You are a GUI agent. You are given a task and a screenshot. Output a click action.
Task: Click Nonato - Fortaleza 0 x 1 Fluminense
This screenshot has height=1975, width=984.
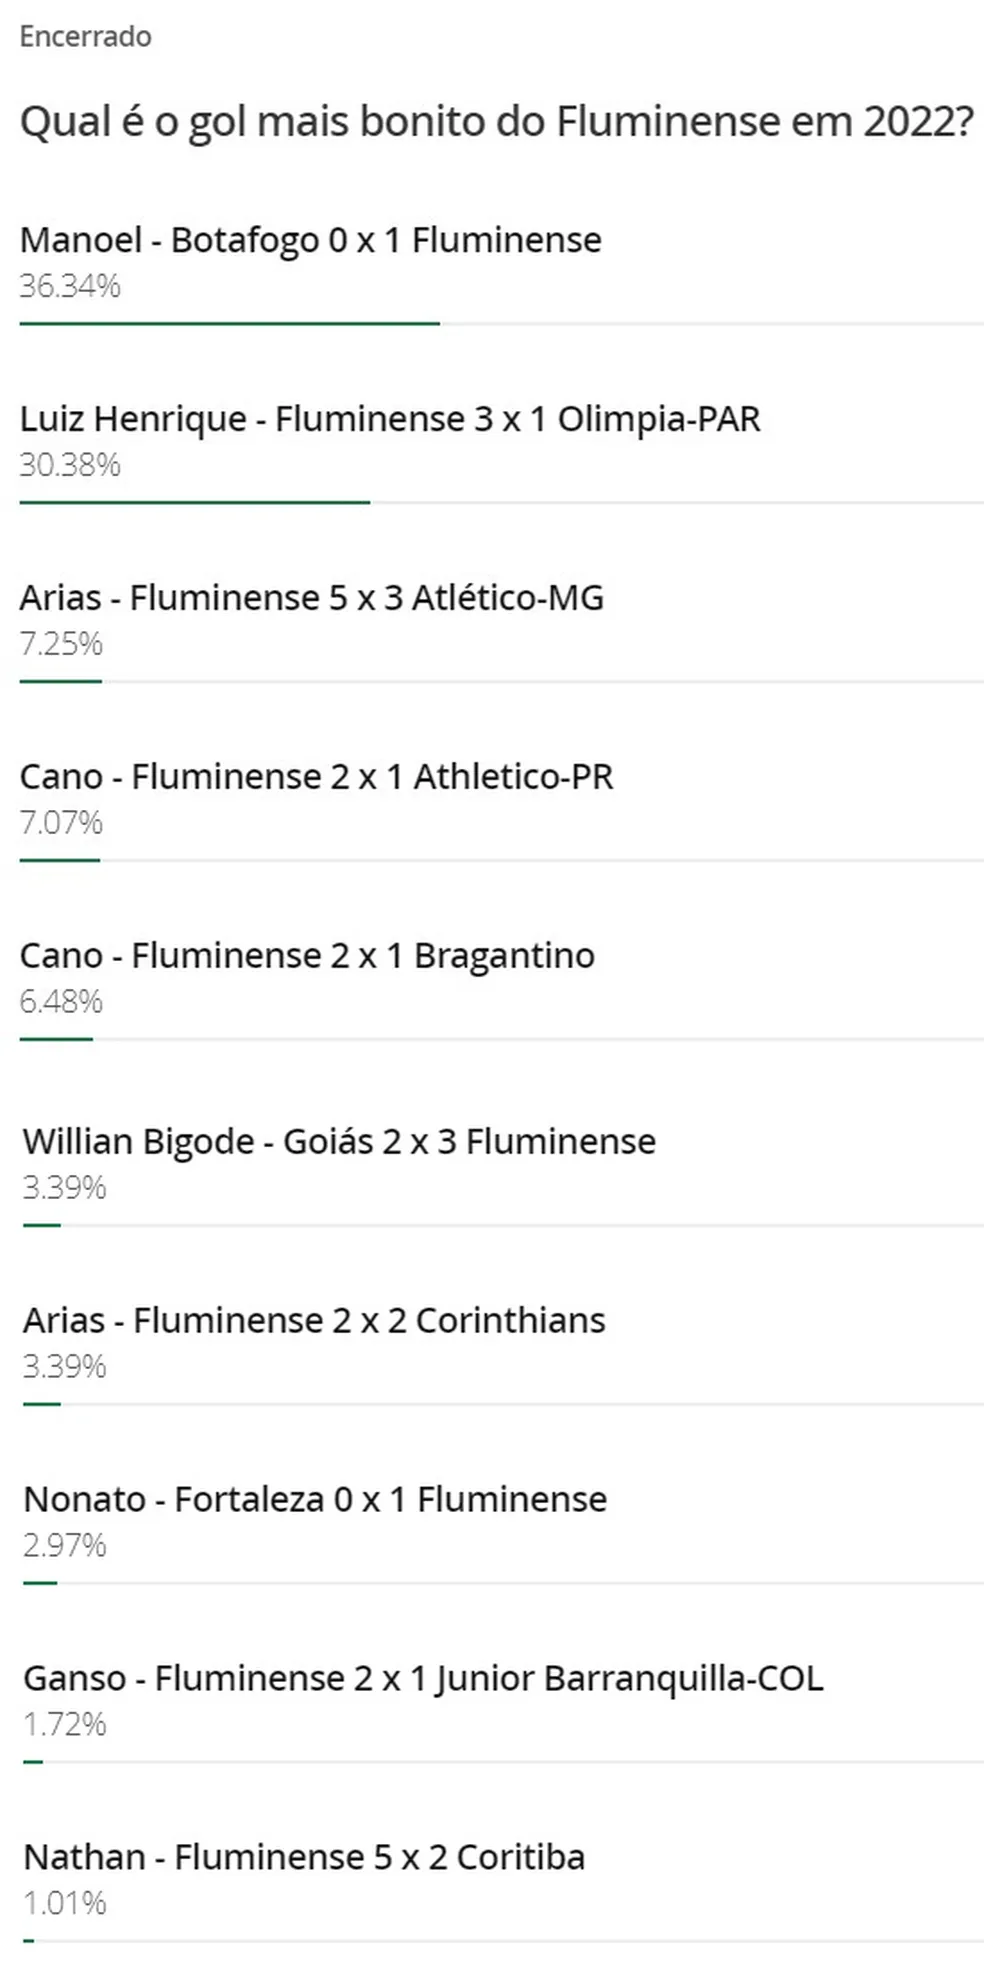(315, 1500)
